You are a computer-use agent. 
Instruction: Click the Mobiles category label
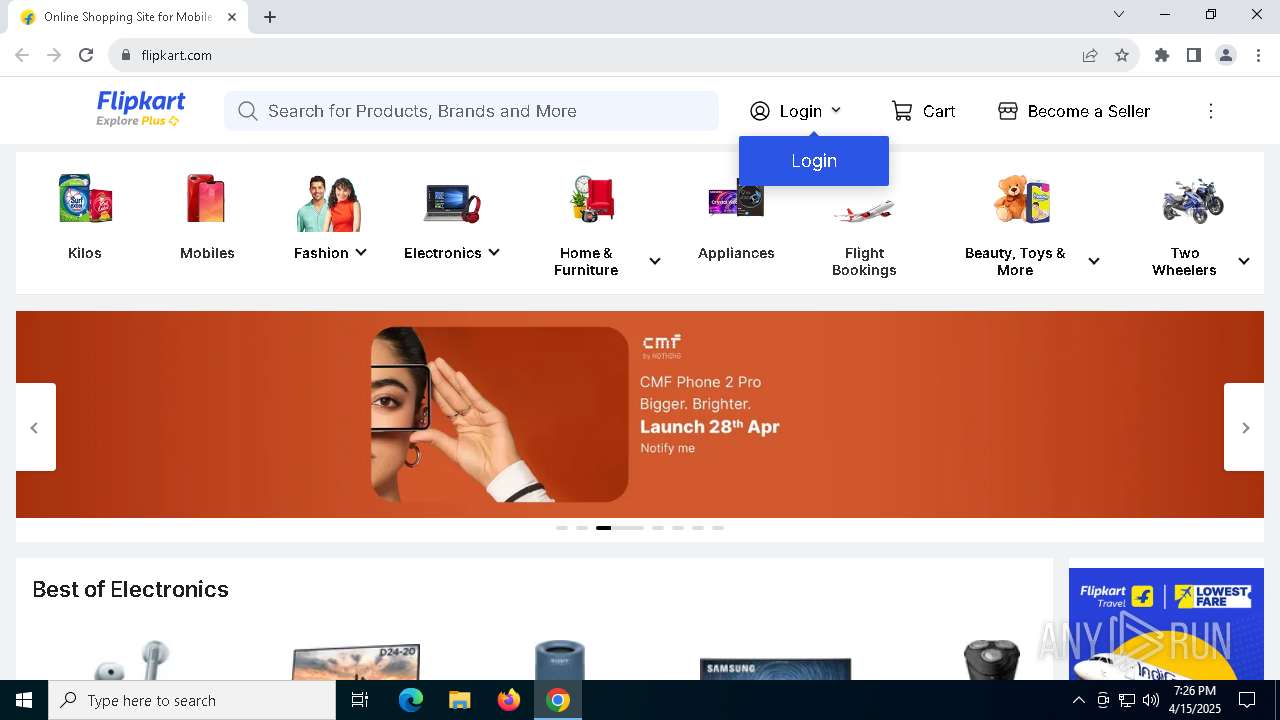coord(207,253)
